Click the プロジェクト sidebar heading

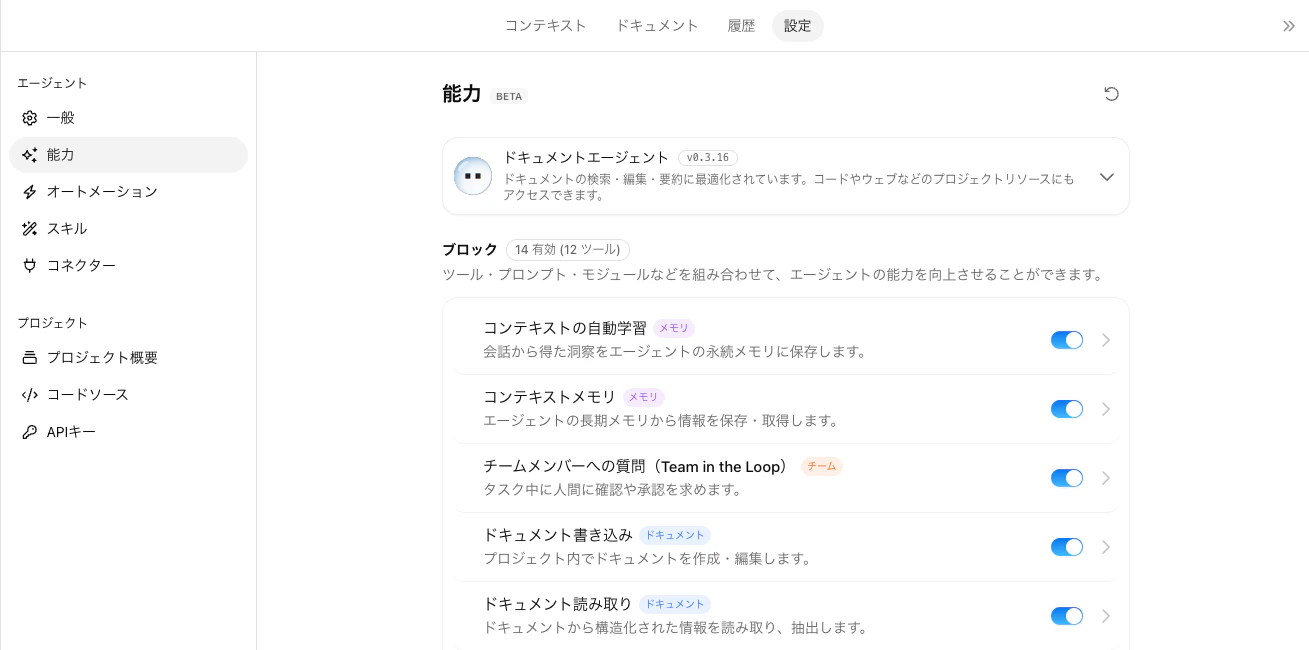point(53,323)
